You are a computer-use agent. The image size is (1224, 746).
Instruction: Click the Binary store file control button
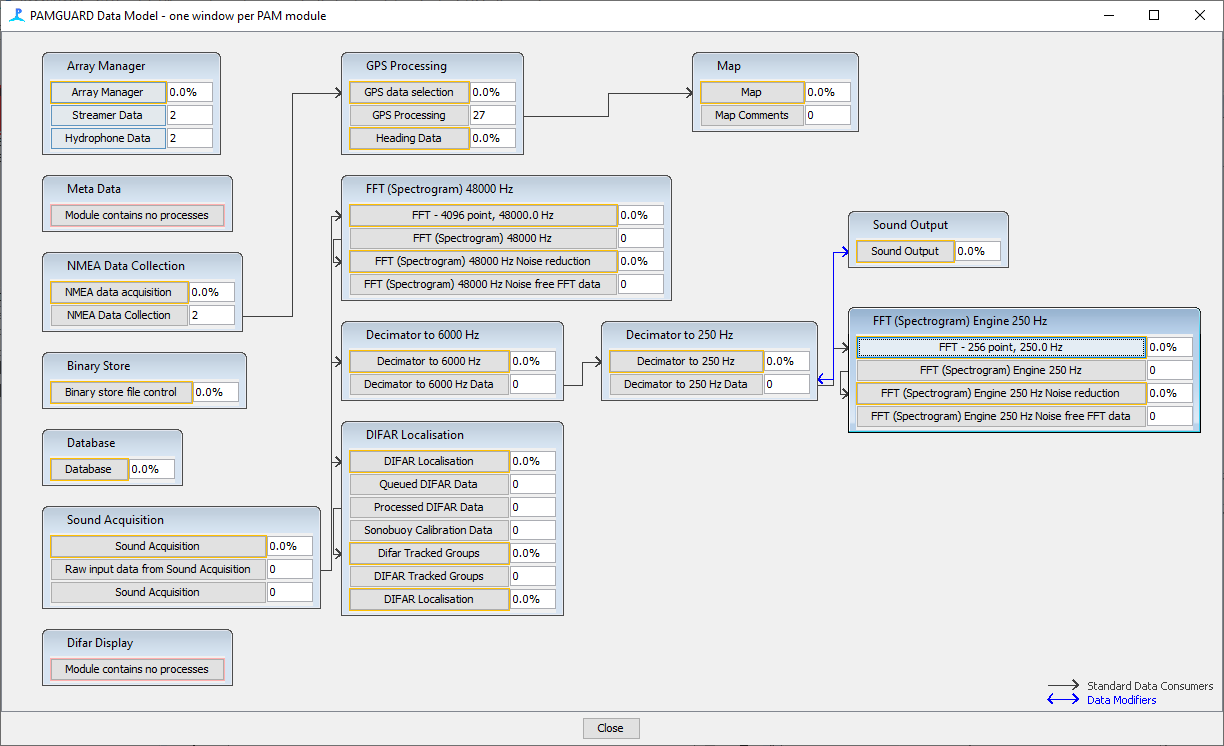click(121, 392)
